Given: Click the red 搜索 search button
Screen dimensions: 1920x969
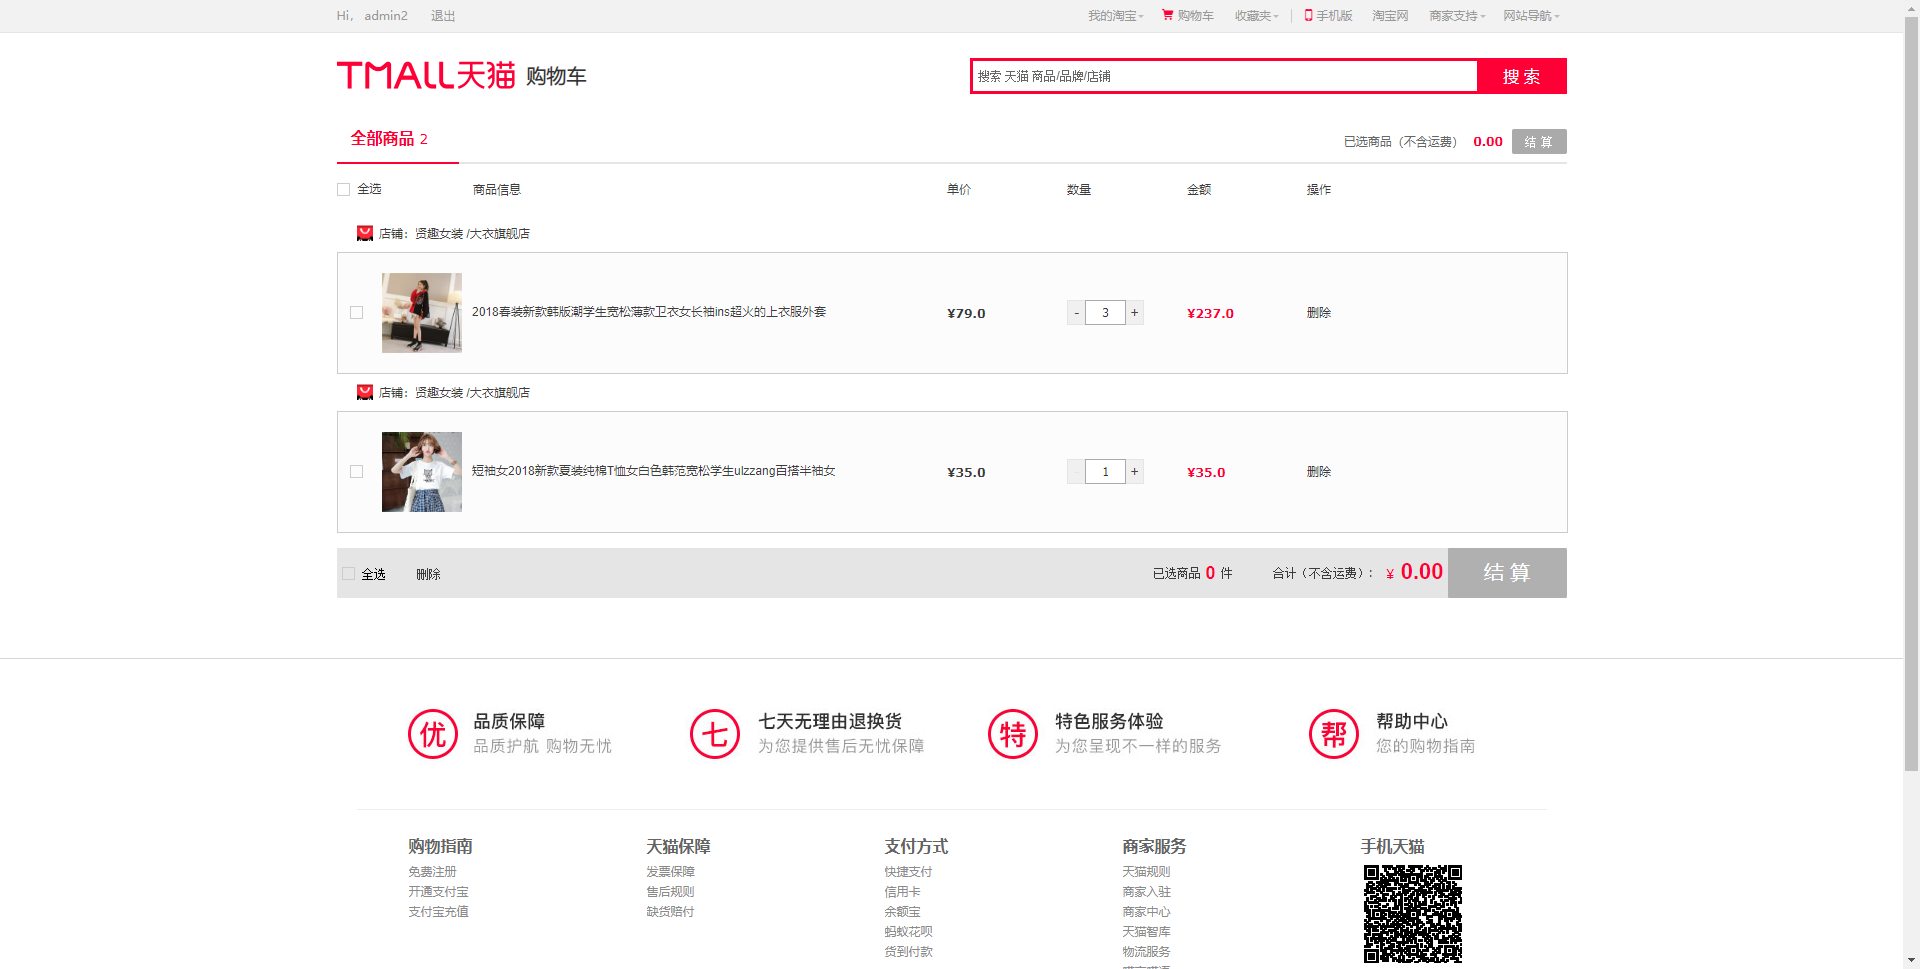Looking at the screenshot, I should (1522, 76).
